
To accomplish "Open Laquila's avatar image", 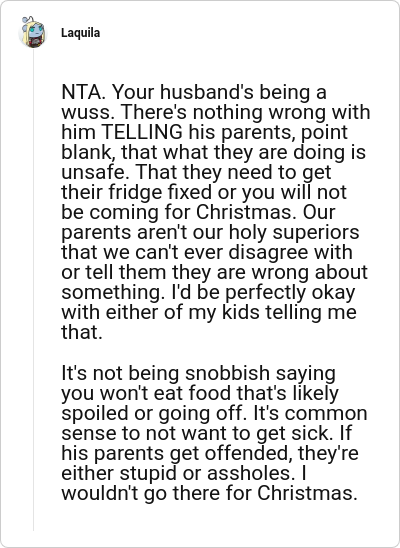I will pyautogui.click(x=32, y=33).
